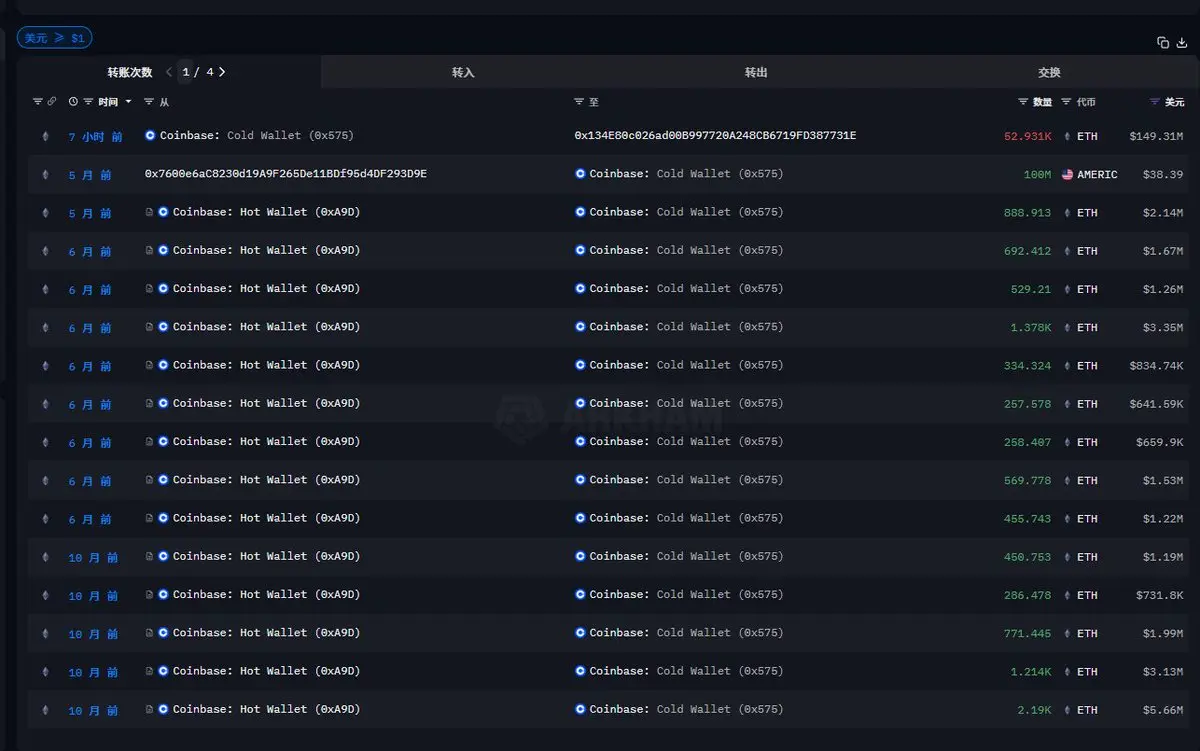Switch to the 交换 tab

(x=1049, y=72)
